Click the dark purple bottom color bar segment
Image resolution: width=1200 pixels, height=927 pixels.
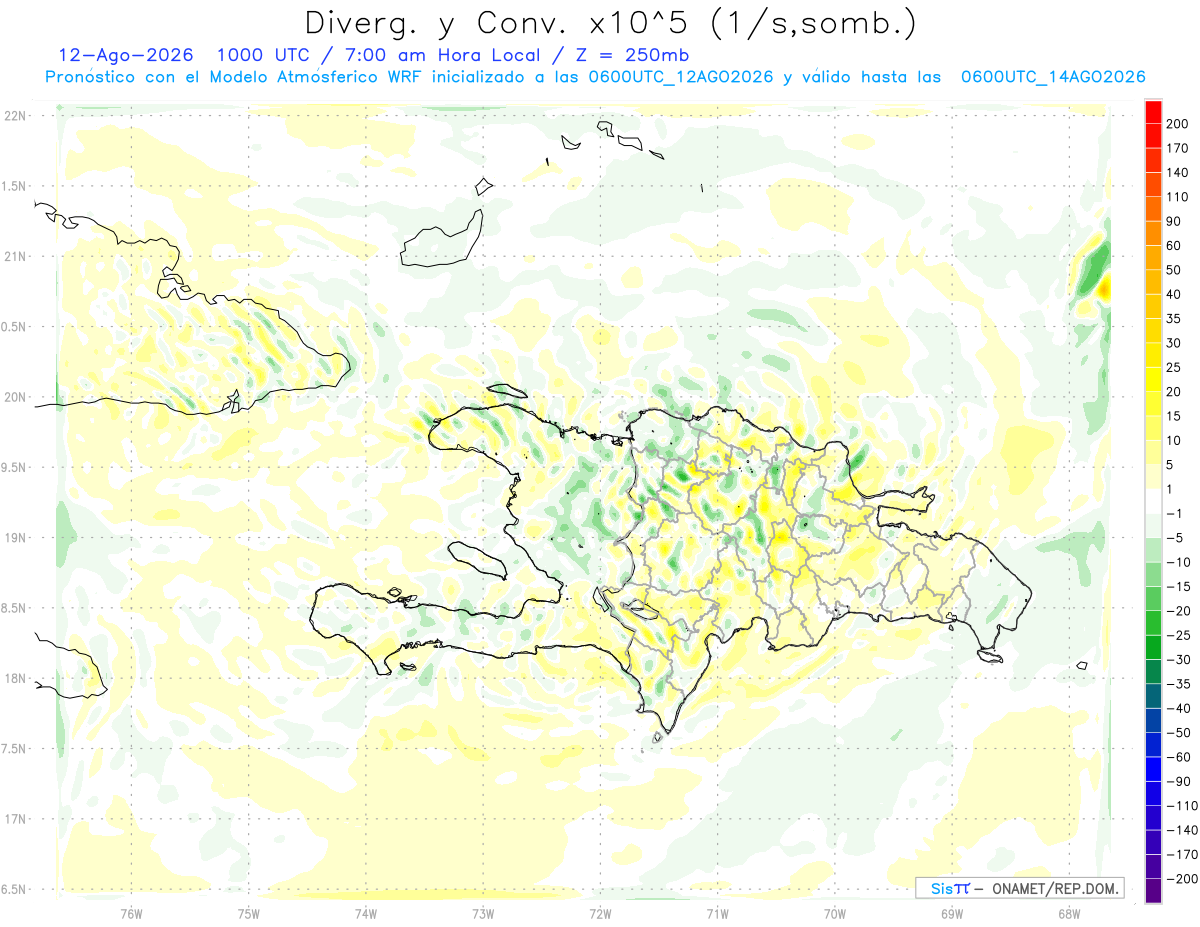coord(1153,890)
